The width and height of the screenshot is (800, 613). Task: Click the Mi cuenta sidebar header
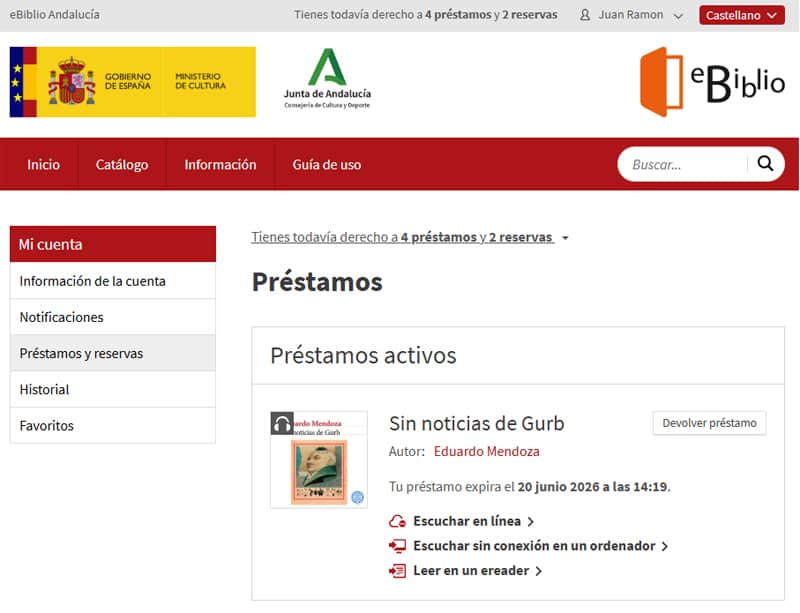pyautogui.click(x=113, y=244)
